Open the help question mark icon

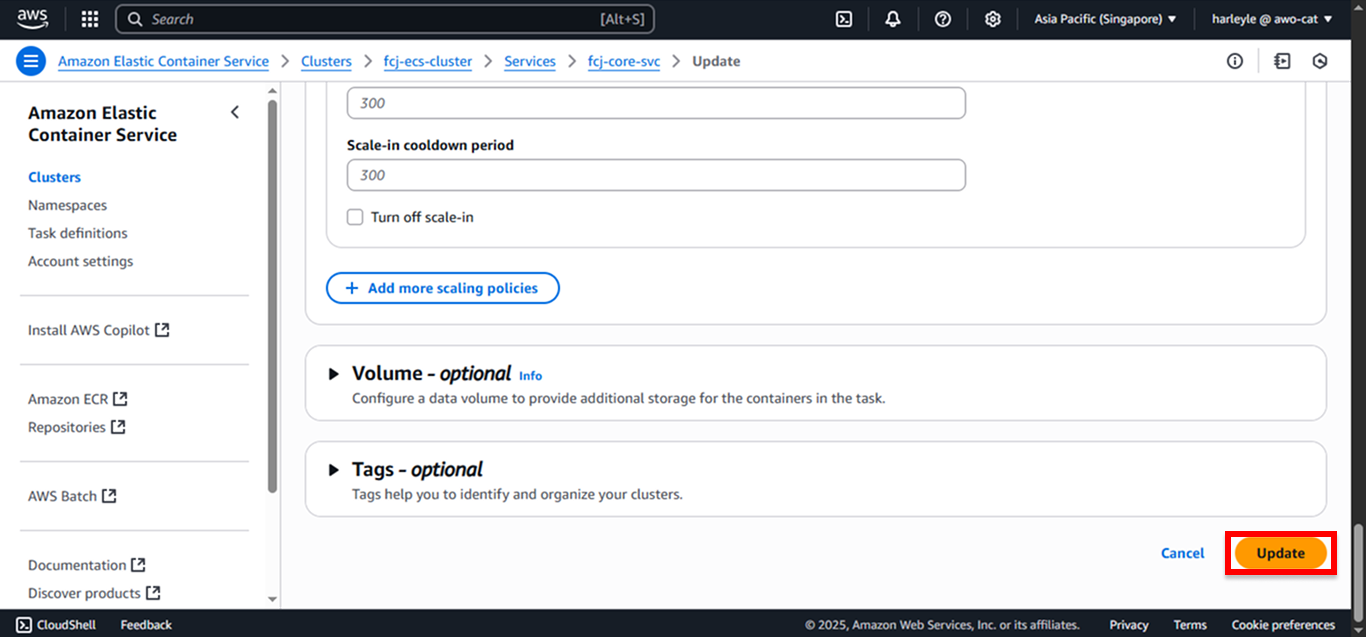tap(943, 19)
